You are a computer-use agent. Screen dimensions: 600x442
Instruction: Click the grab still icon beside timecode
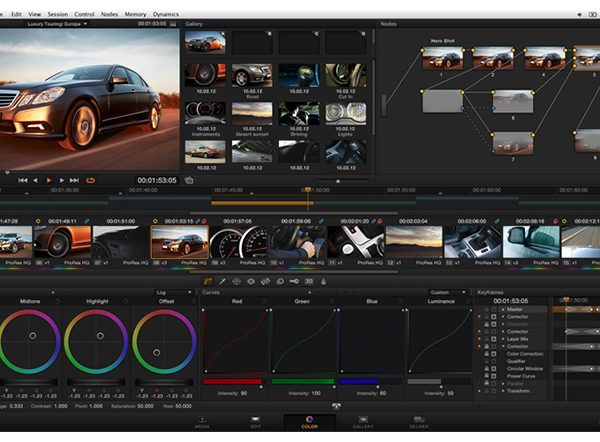[x=189, y=180]
